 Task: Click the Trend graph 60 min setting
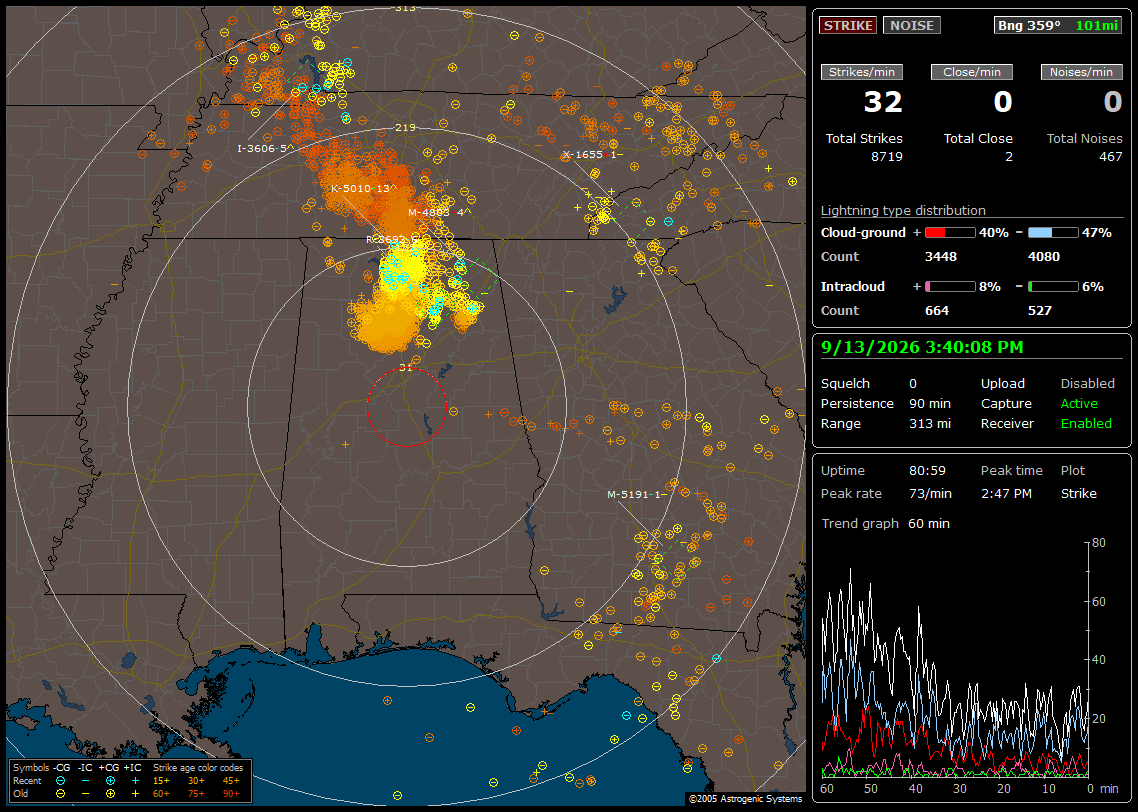pyautogui.click(x=929, y=524)
